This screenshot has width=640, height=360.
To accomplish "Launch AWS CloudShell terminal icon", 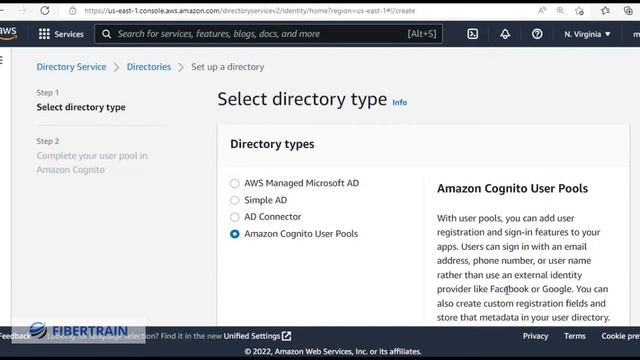I will pyautogui.click(x=473, y=34).
